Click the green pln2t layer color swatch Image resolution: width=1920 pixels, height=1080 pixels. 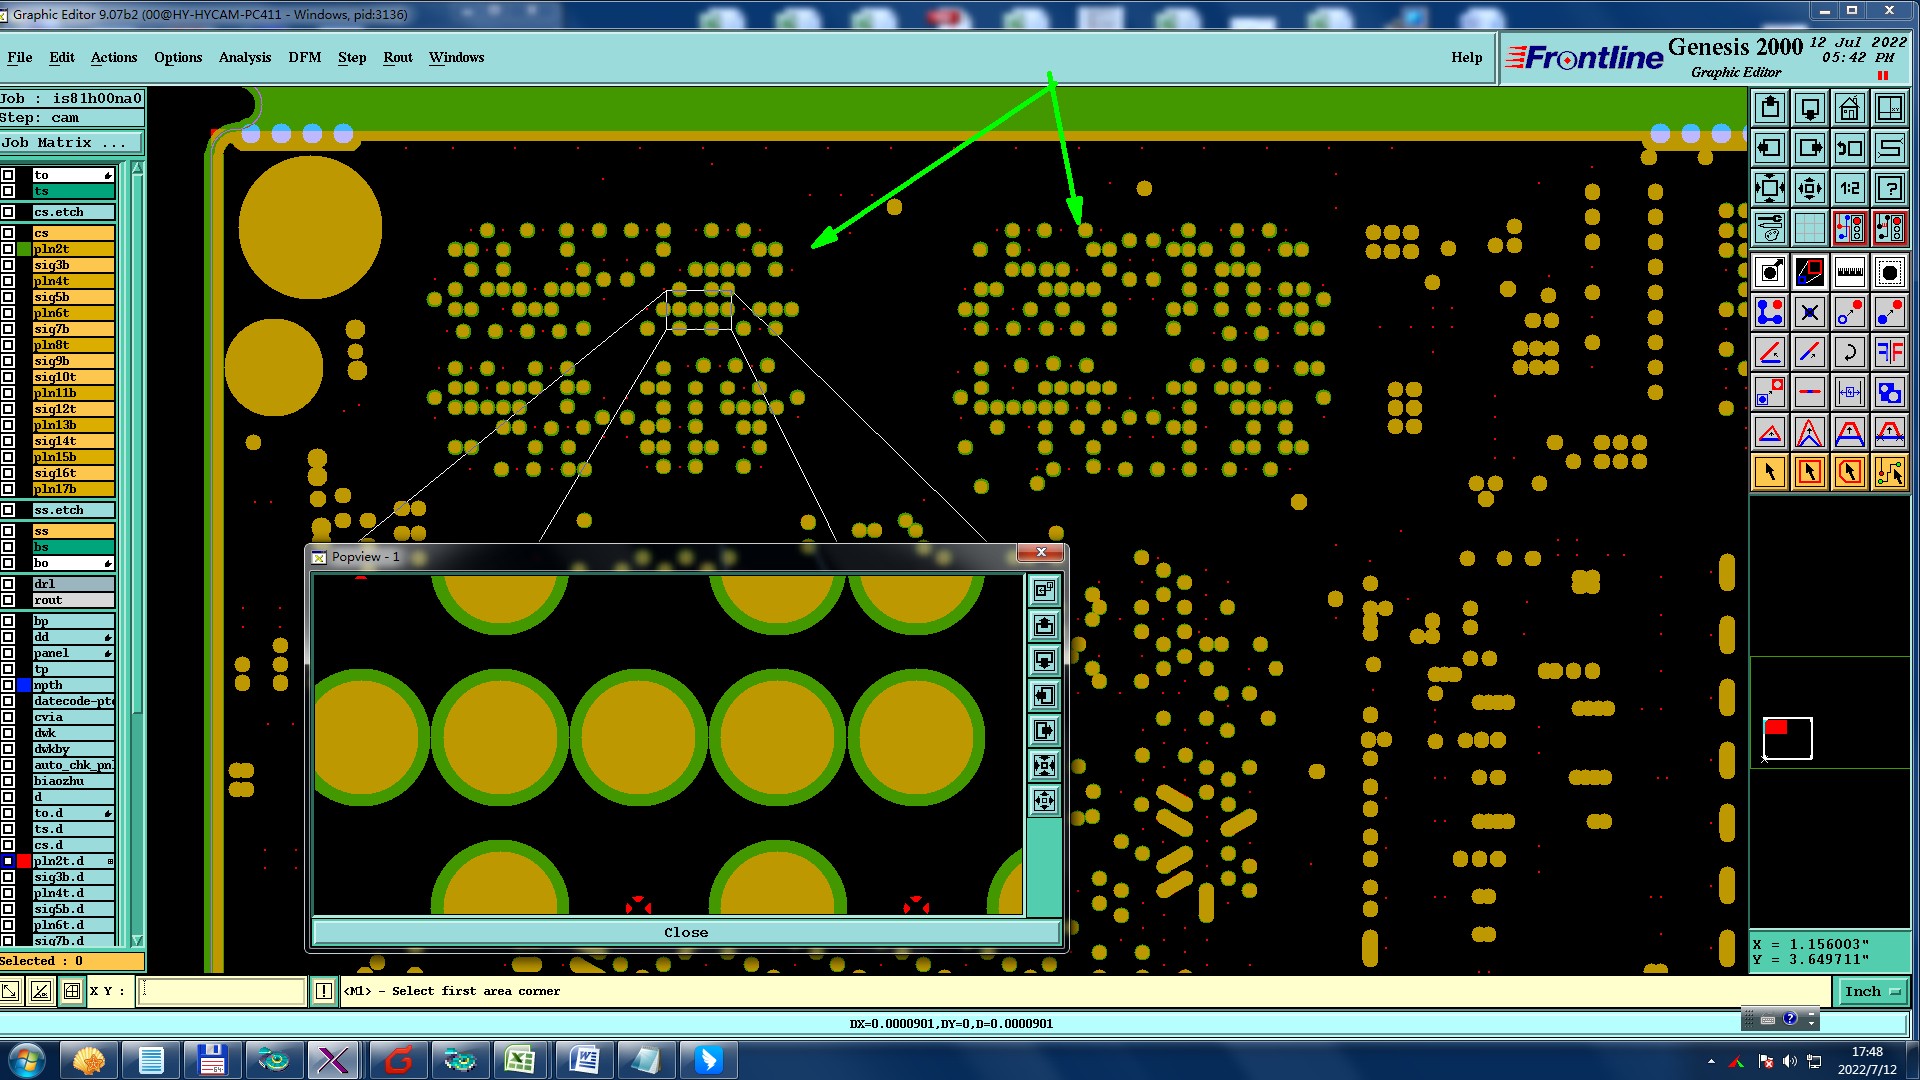24,249
